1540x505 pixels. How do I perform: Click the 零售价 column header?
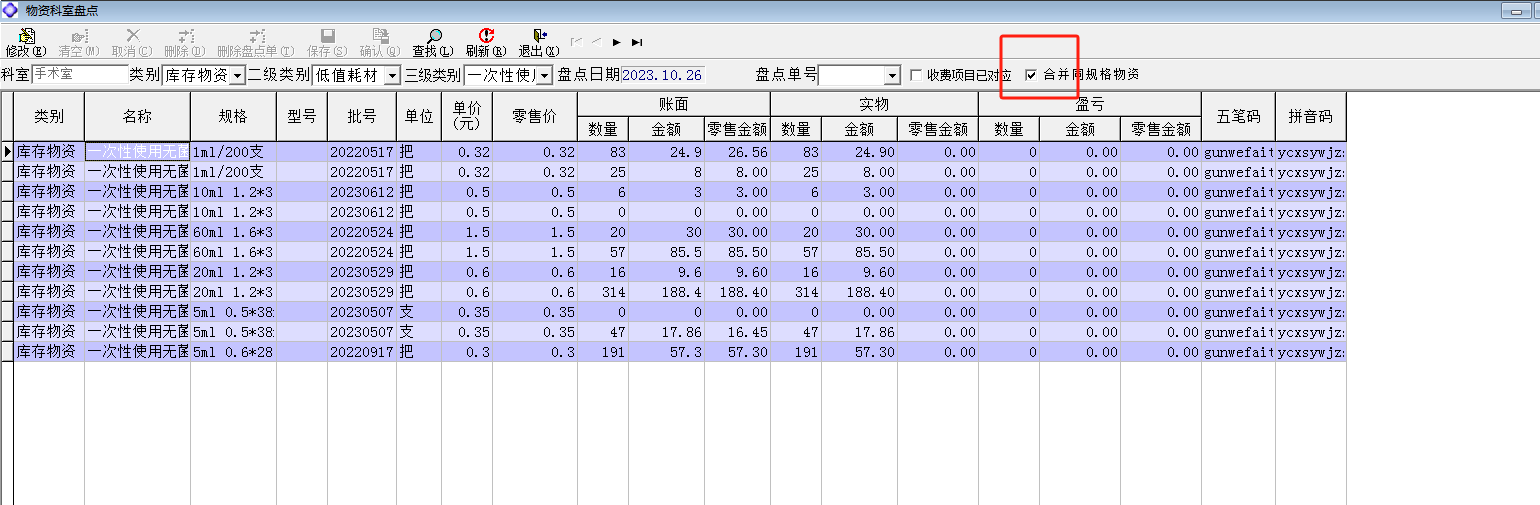[x=535, y=116]
